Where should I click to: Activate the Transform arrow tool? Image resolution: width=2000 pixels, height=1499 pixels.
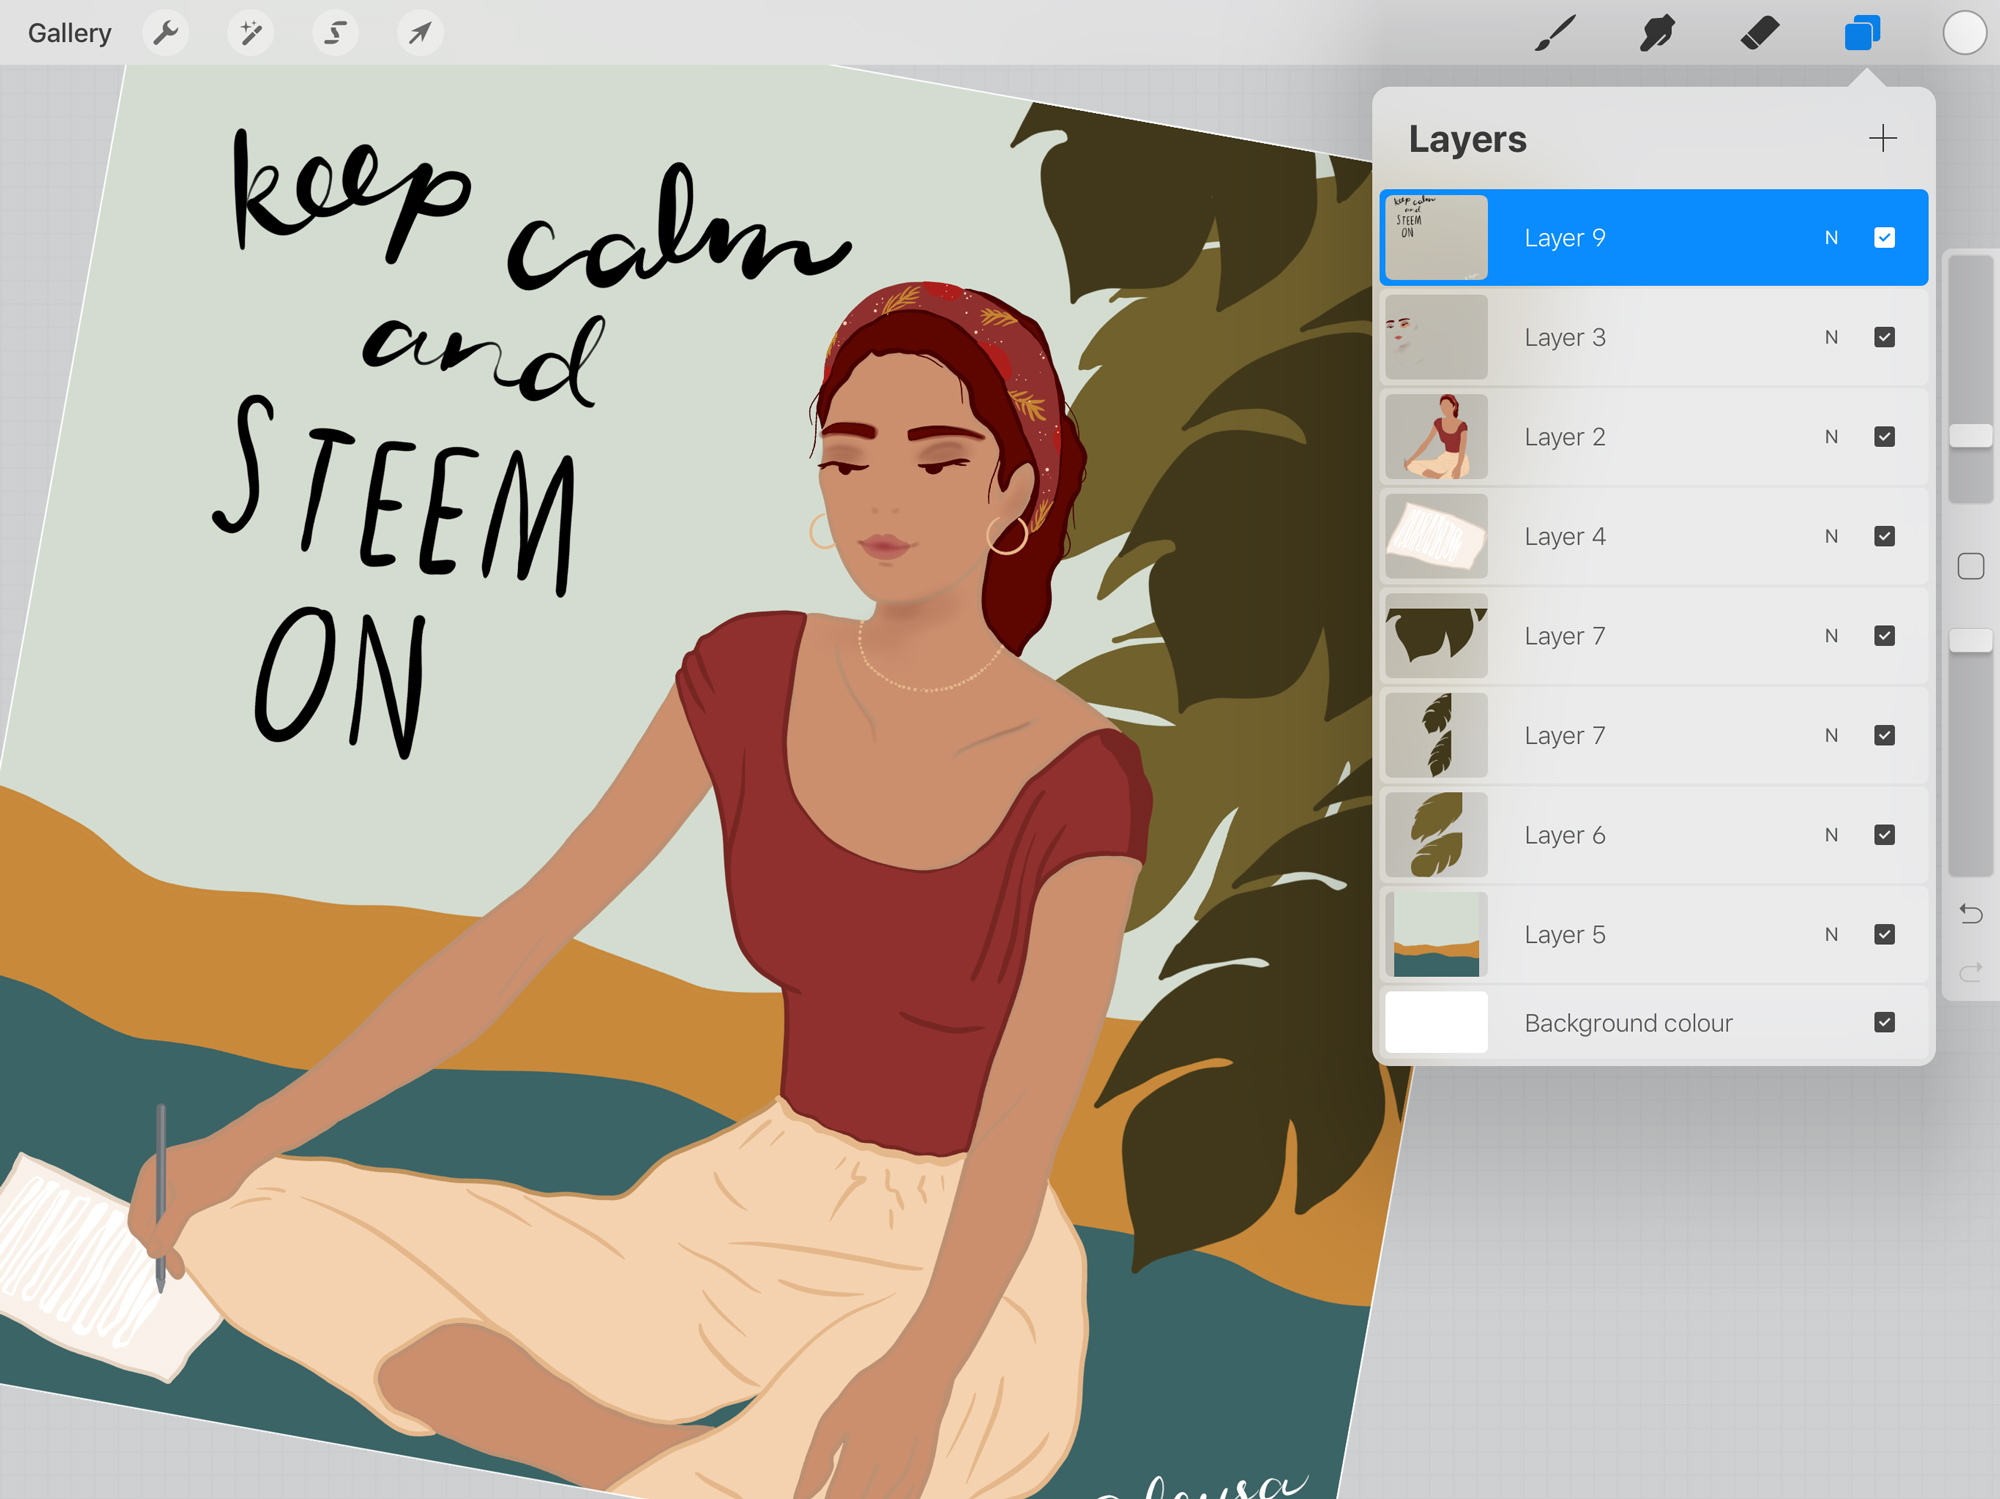[x=420, y=33]
